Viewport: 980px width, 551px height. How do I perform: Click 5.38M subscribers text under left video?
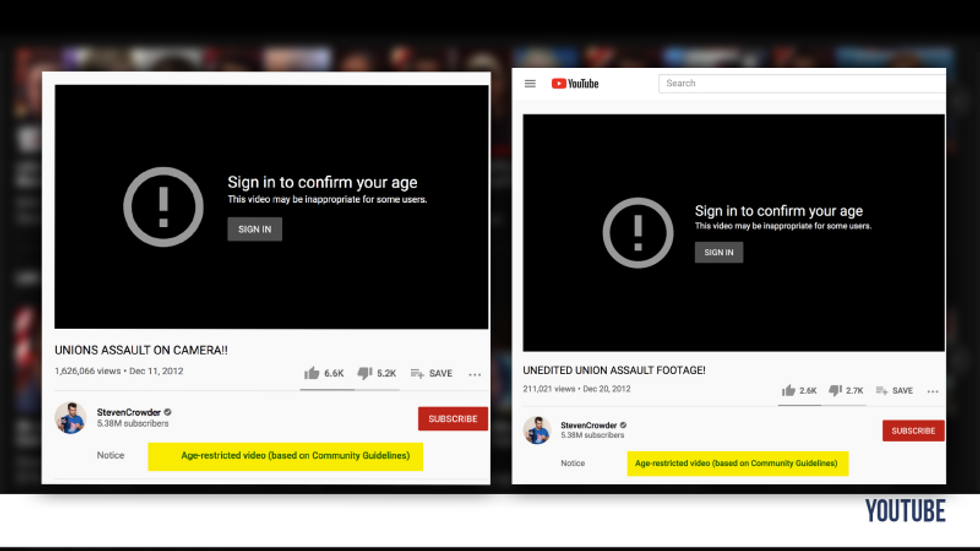[132, 424]
